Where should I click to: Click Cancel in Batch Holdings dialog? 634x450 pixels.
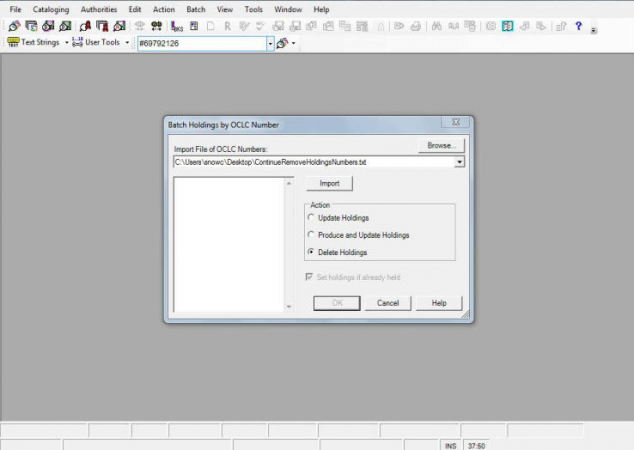(x=388, y=303)
